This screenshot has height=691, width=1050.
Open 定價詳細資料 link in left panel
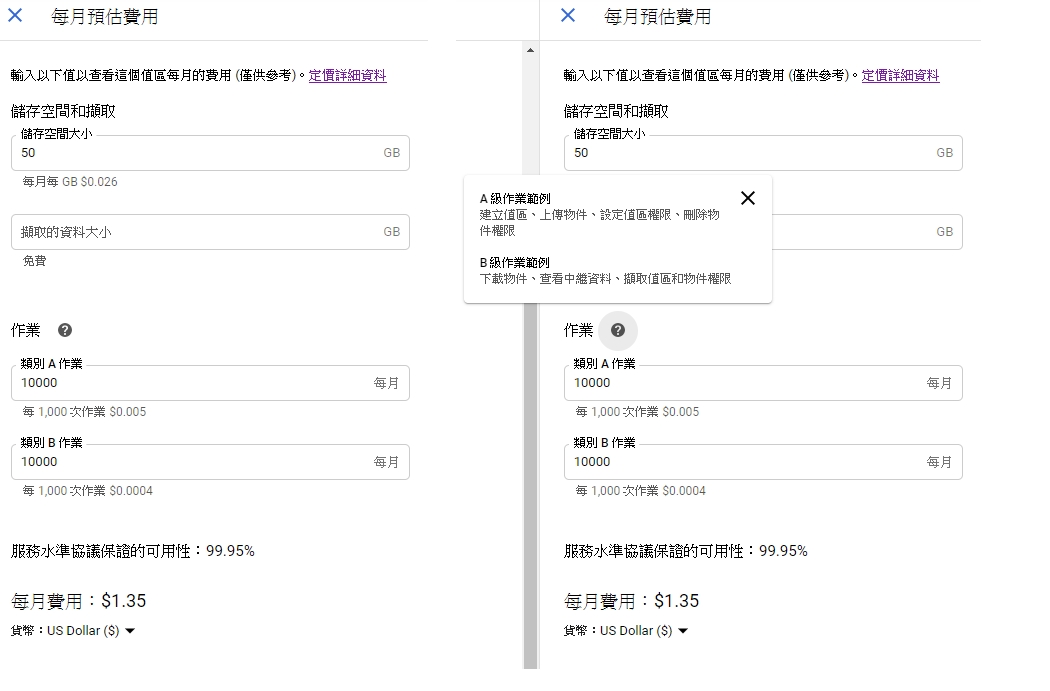pyautogui.click(x=347, y=76)
